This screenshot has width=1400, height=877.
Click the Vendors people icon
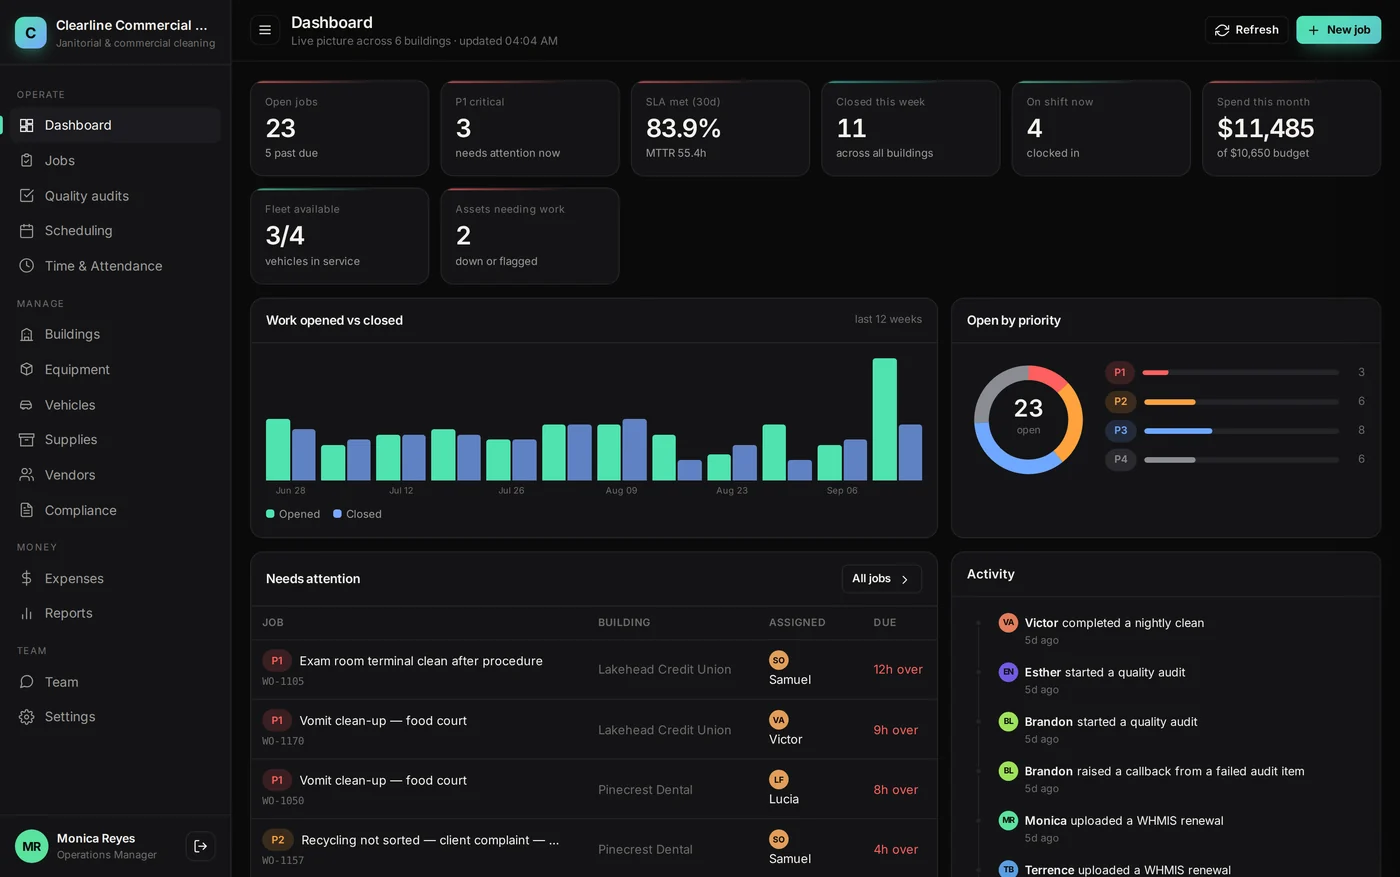(x=27, y=475)
